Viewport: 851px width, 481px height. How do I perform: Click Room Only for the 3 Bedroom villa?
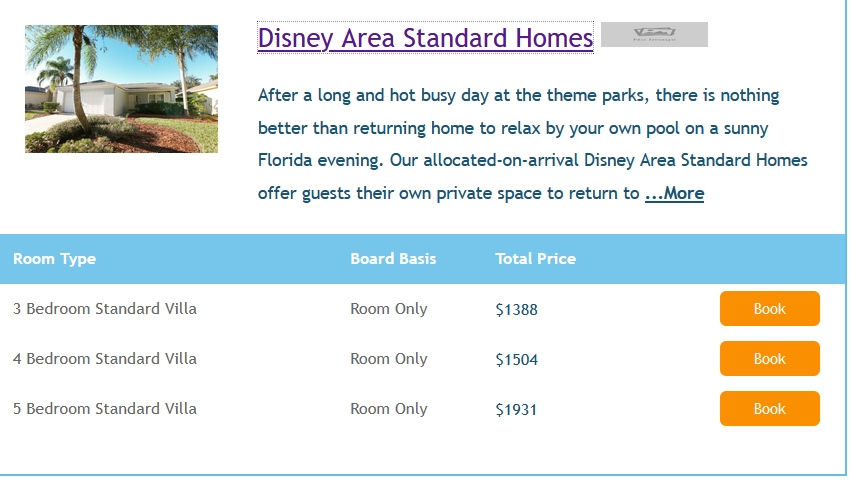coord(388,309)
